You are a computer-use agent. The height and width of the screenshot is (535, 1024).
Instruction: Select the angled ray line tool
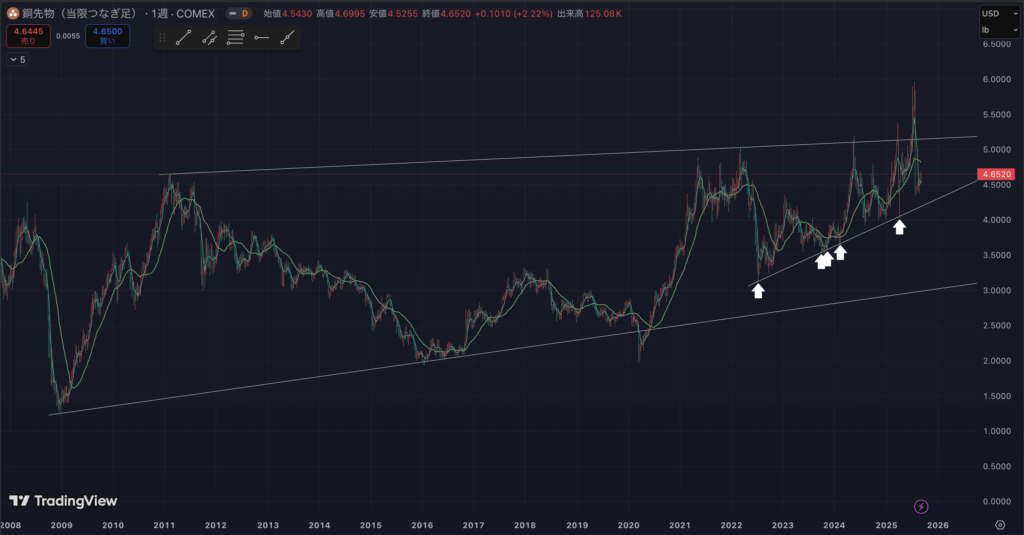pyautogui.click(x=288, y=37)
